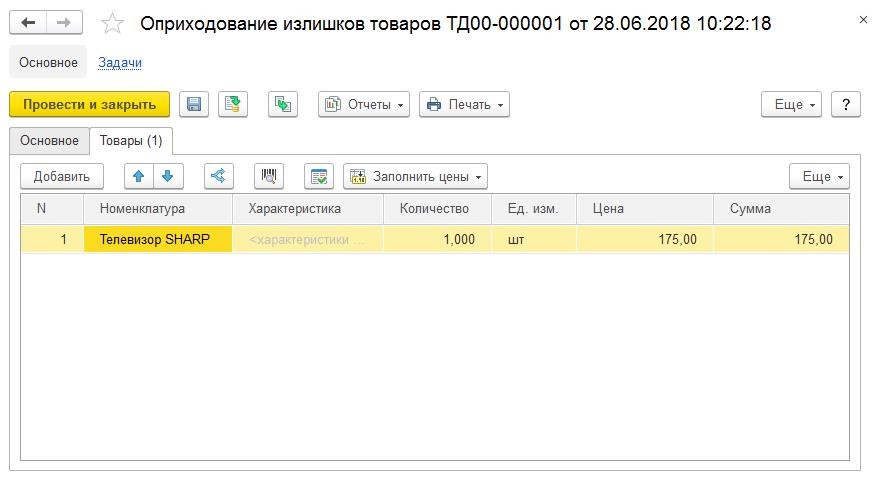The image size is (877, 480).
Task: Click the post document icon
Action: pos(233,105)
